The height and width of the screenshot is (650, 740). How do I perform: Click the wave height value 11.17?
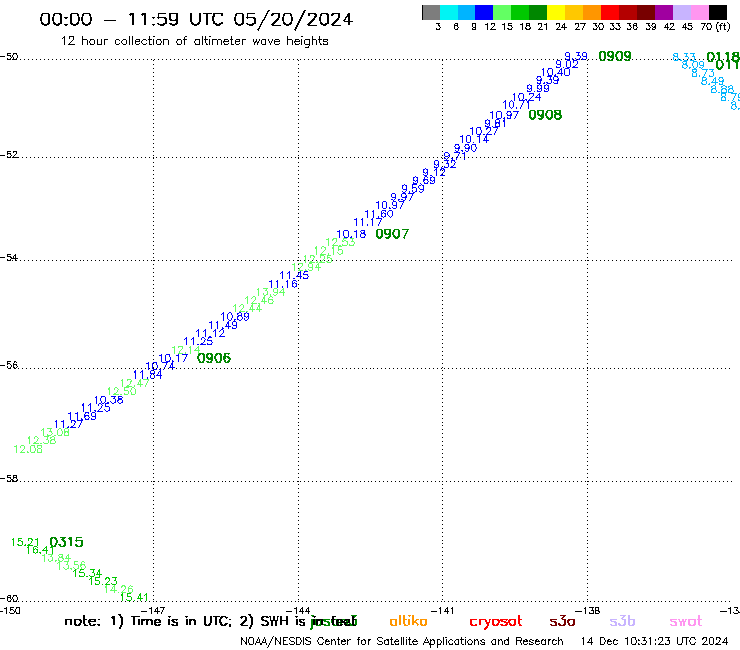pyautogui.click(x=368, y=222)
